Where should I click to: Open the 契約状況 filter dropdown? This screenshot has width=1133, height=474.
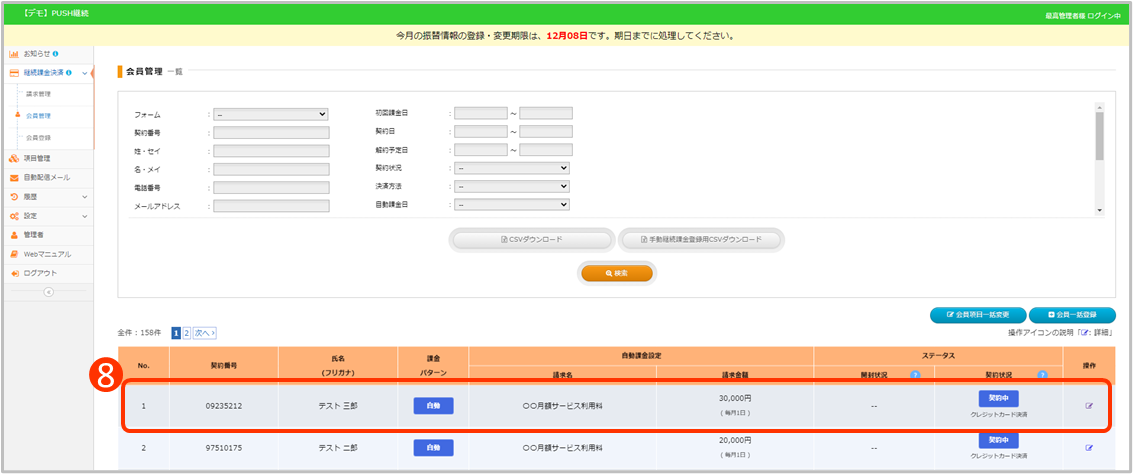pyautogui.click(x=511, y=168)
